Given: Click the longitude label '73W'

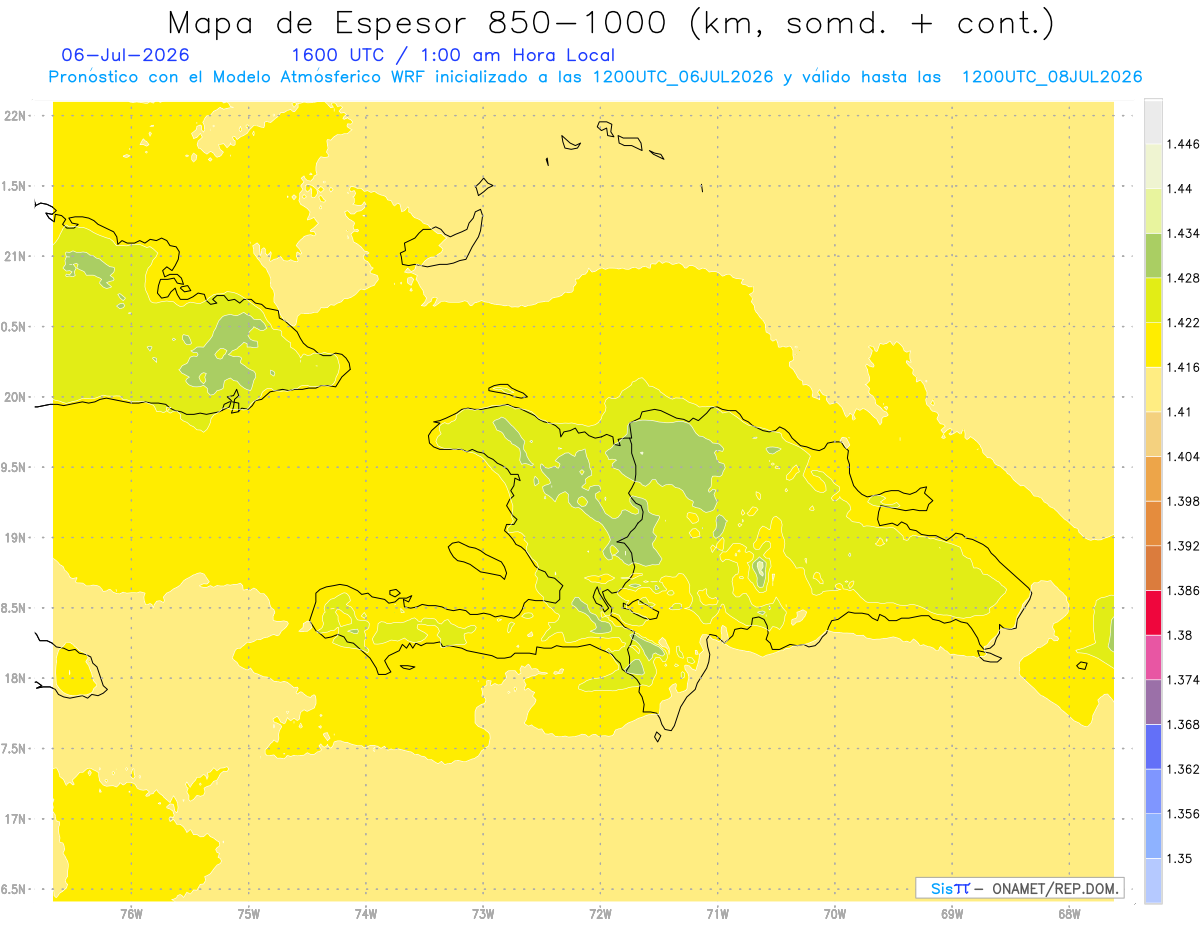Looking at the screenshot, I should coord(483,913).
